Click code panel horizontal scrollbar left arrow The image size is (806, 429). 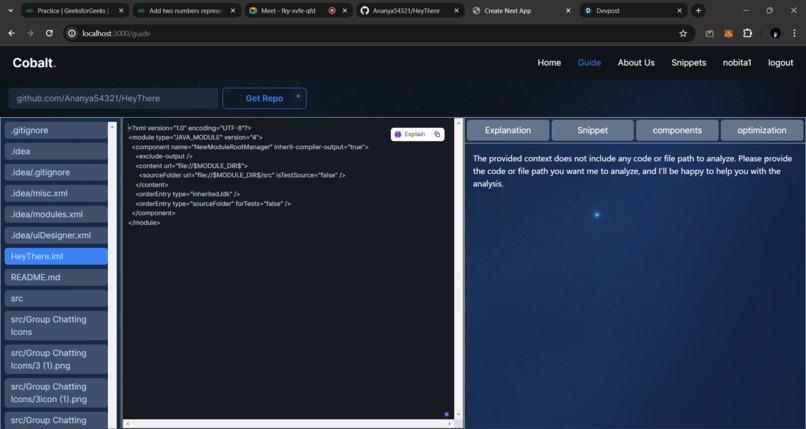point(127,424)
